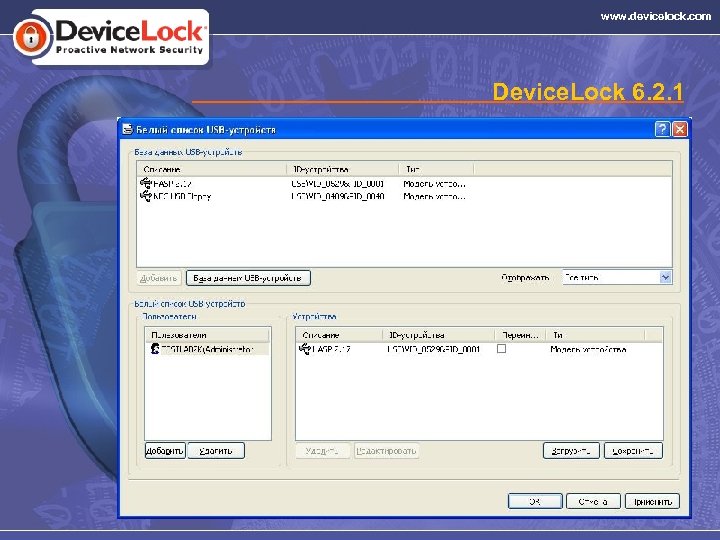Image resolution: width=720 pixels, height=540 pixels.
Task: Click "Модель устройства" type cell in white list
Action: pos(588,349)
